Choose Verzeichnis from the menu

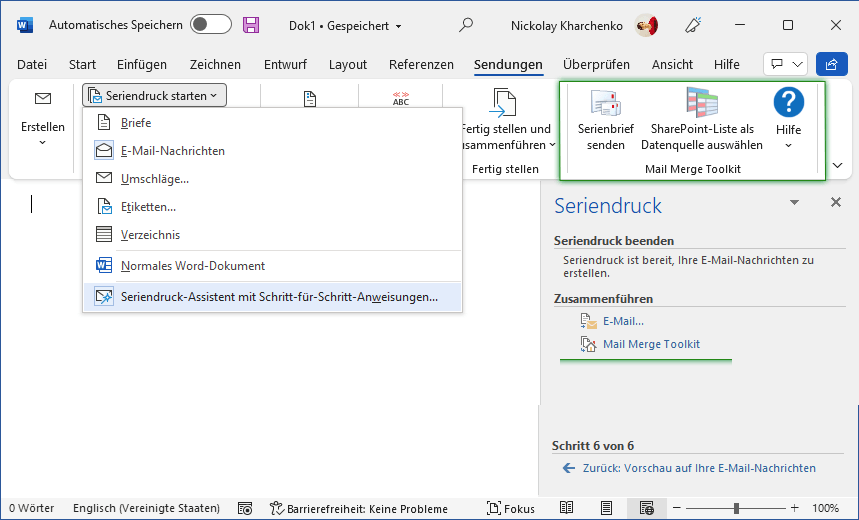pos(272,235)
